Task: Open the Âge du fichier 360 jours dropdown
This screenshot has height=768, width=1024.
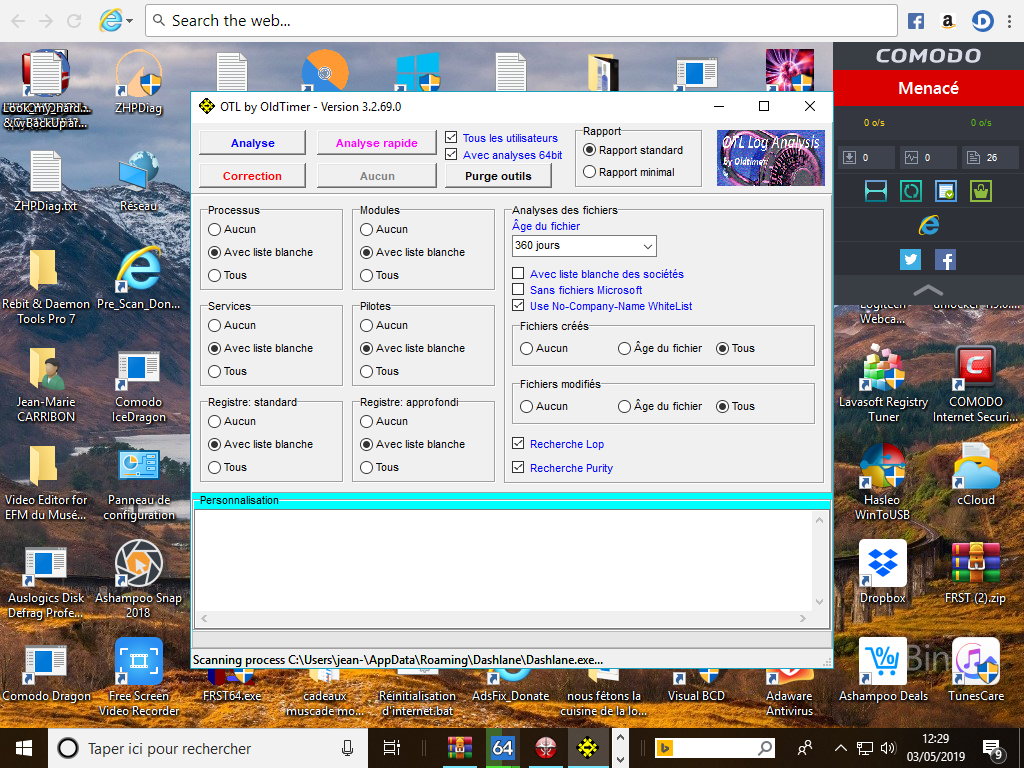Action: pos(584,246)
